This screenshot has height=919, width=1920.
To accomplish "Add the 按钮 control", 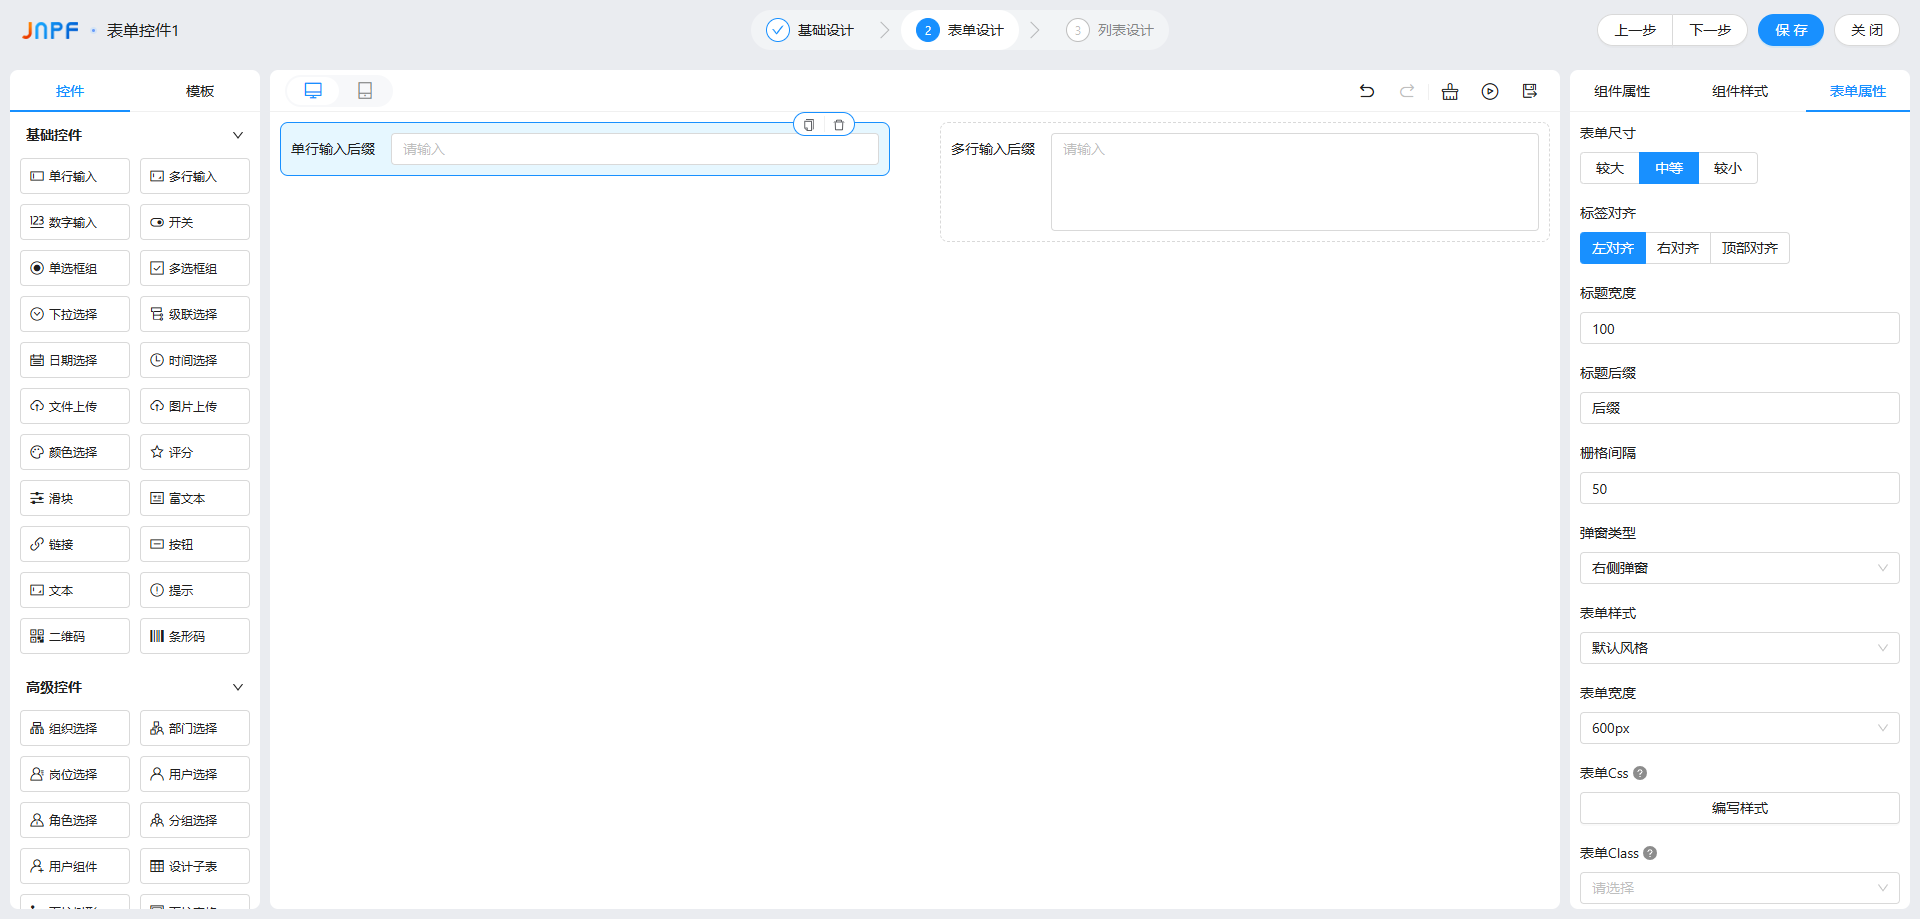I will tap(195, 544).
